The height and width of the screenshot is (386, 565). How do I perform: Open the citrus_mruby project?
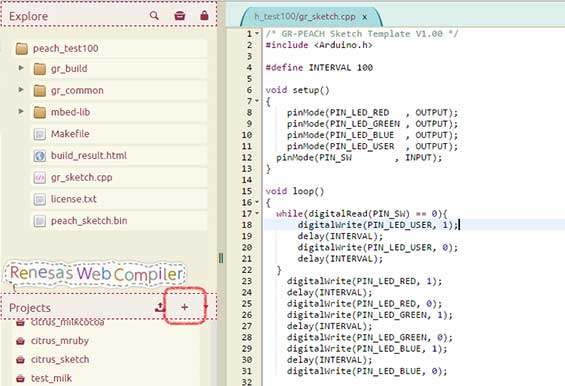tap(60, 341)
